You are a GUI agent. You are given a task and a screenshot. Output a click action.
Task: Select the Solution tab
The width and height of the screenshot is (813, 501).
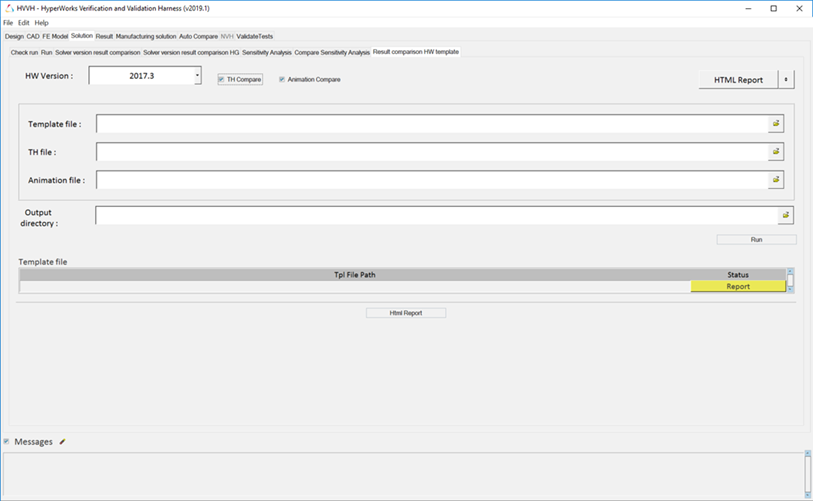[82, 36]
